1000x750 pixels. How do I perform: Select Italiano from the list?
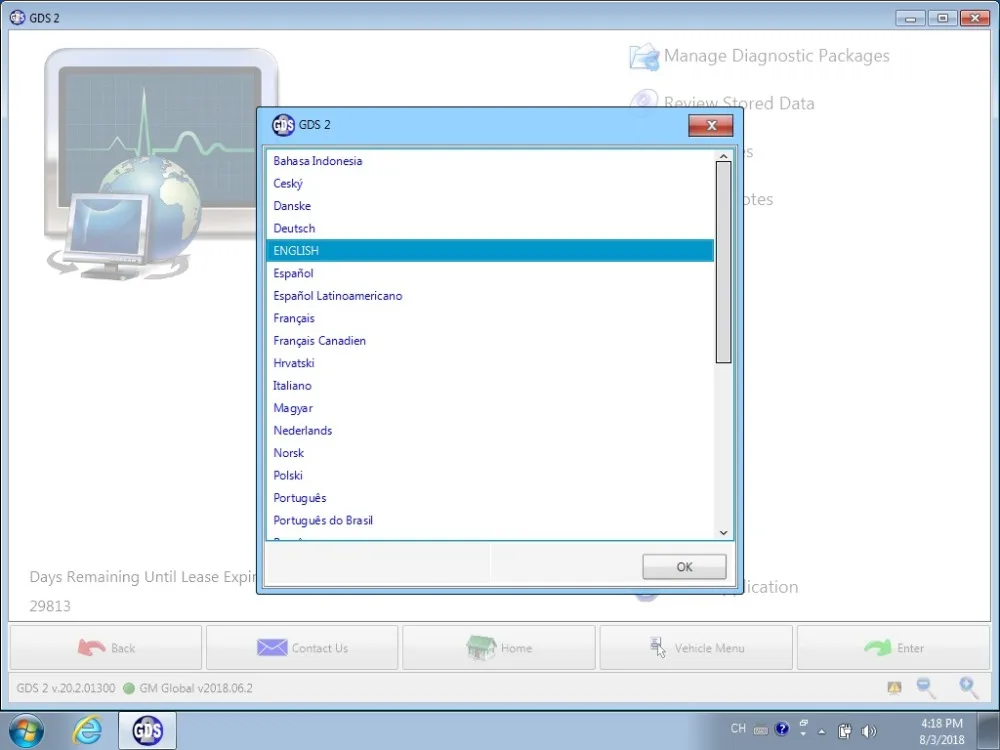point(490,385)
